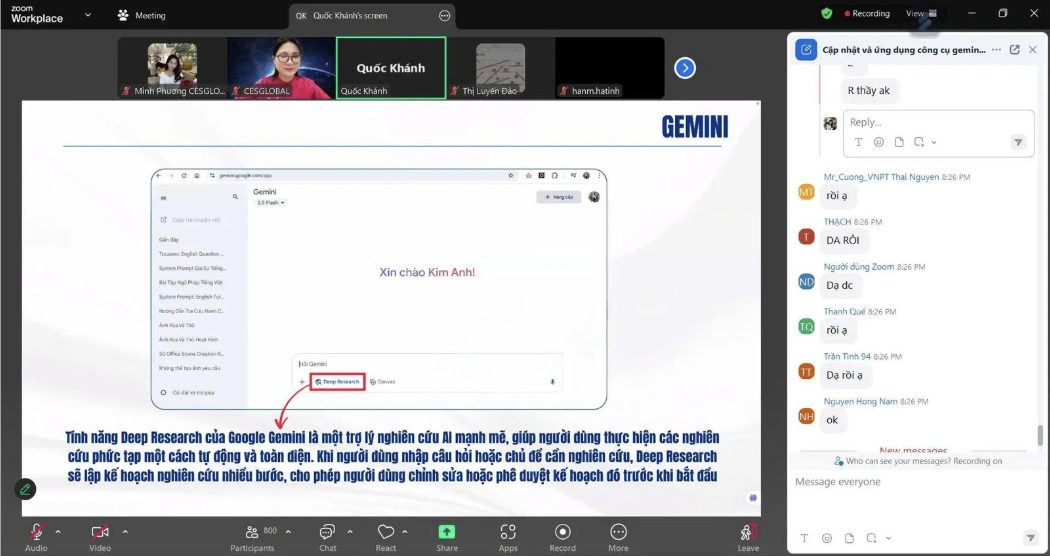The image size is (1050, 556).
Task: Click the TQ avatar of Thanh Quê
Action: point(806,327)
